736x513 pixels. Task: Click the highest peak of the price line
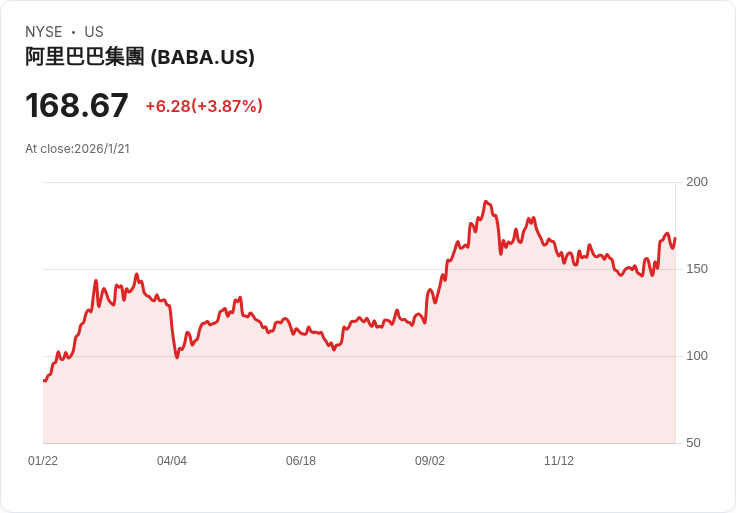(x=486, y=201)
